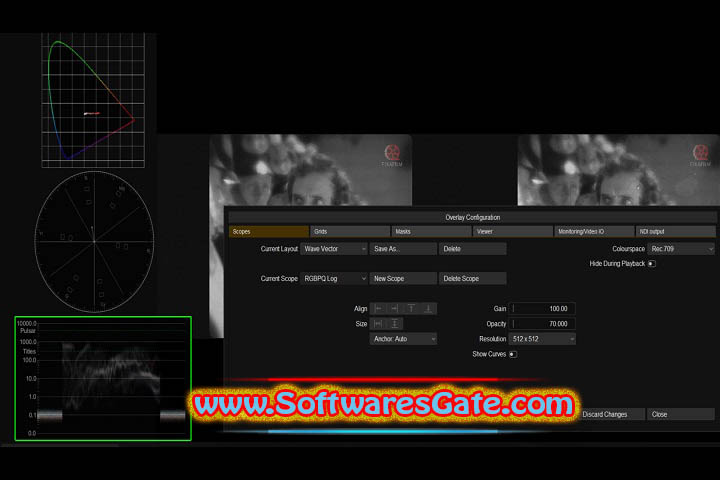720x480 pixels.
Task: Open the Monitoring/Video IO tab
Action: point(594,232)
